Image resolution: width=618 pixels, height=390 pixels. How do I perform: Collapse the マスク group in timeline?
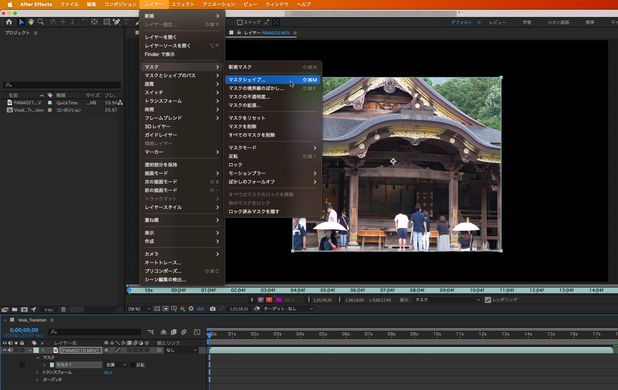coord(38,358)
